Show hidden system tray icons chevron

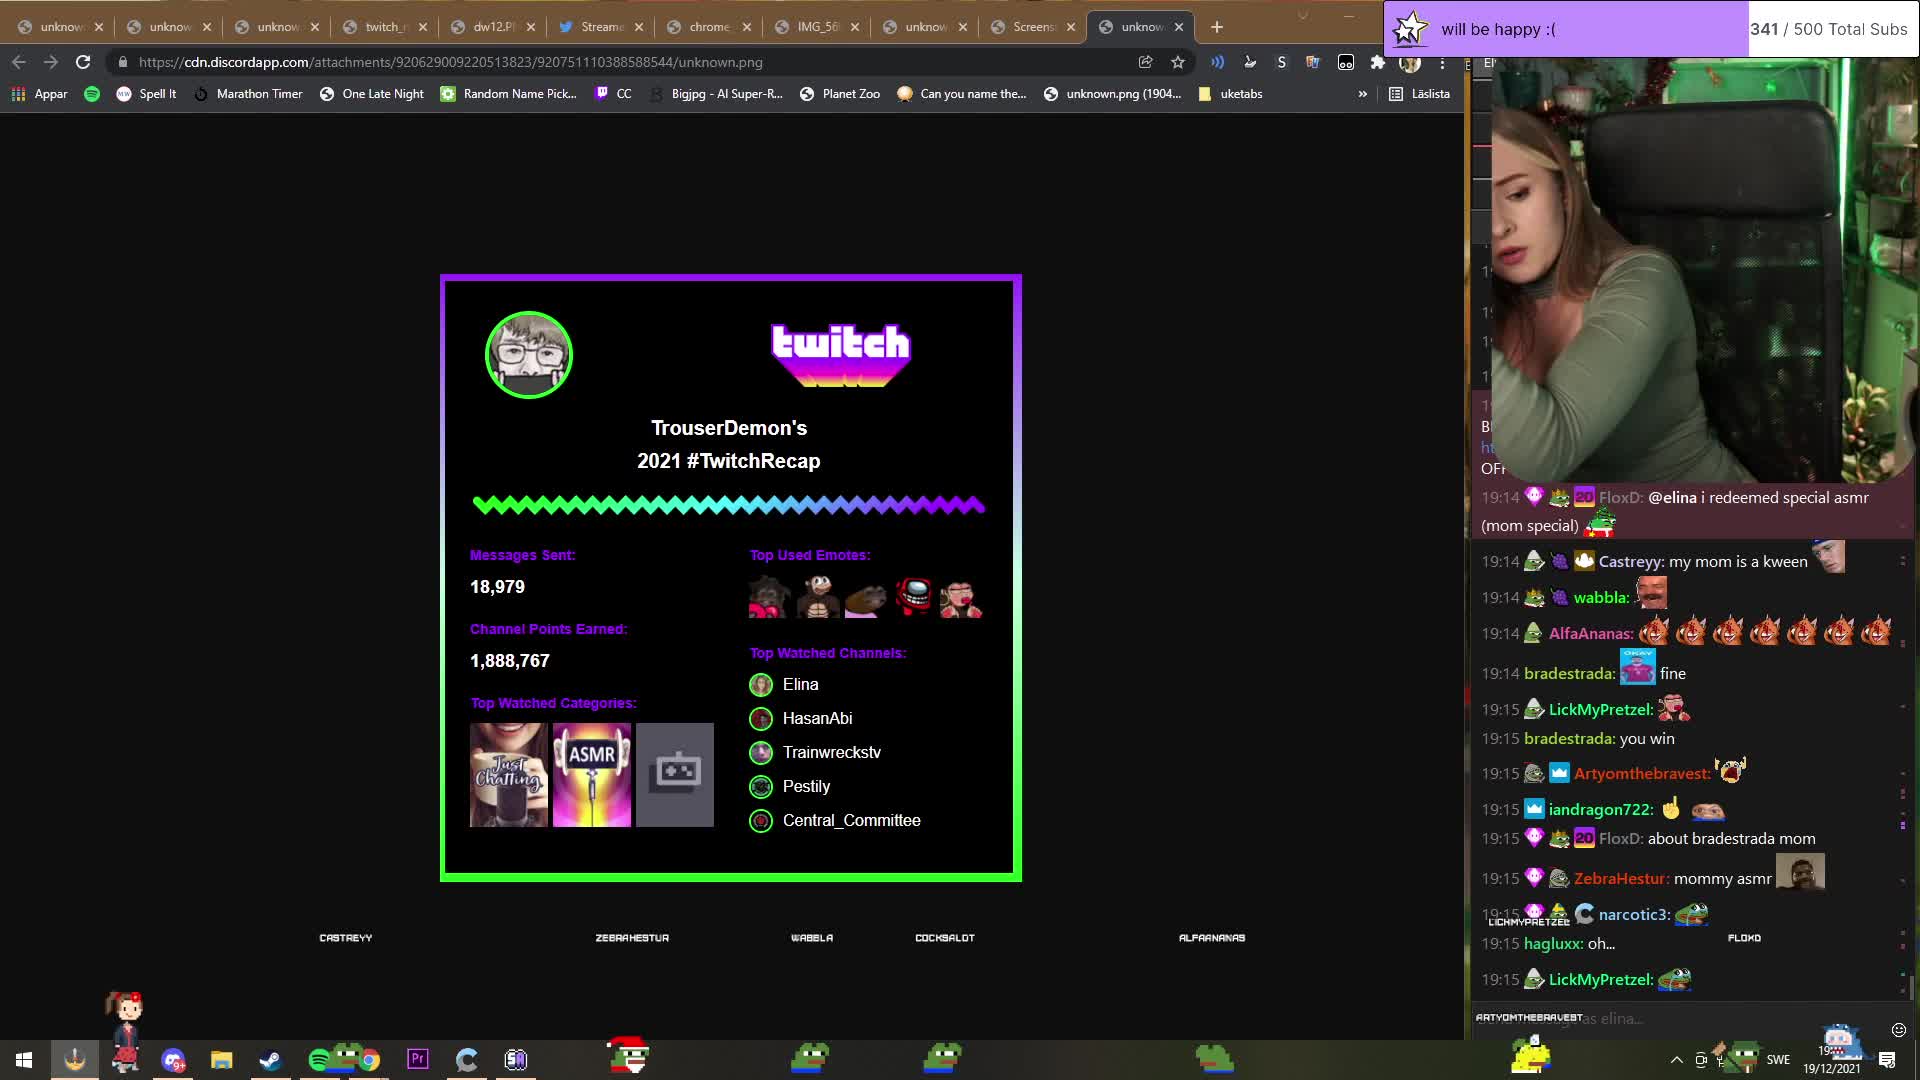[1676, 1060]
